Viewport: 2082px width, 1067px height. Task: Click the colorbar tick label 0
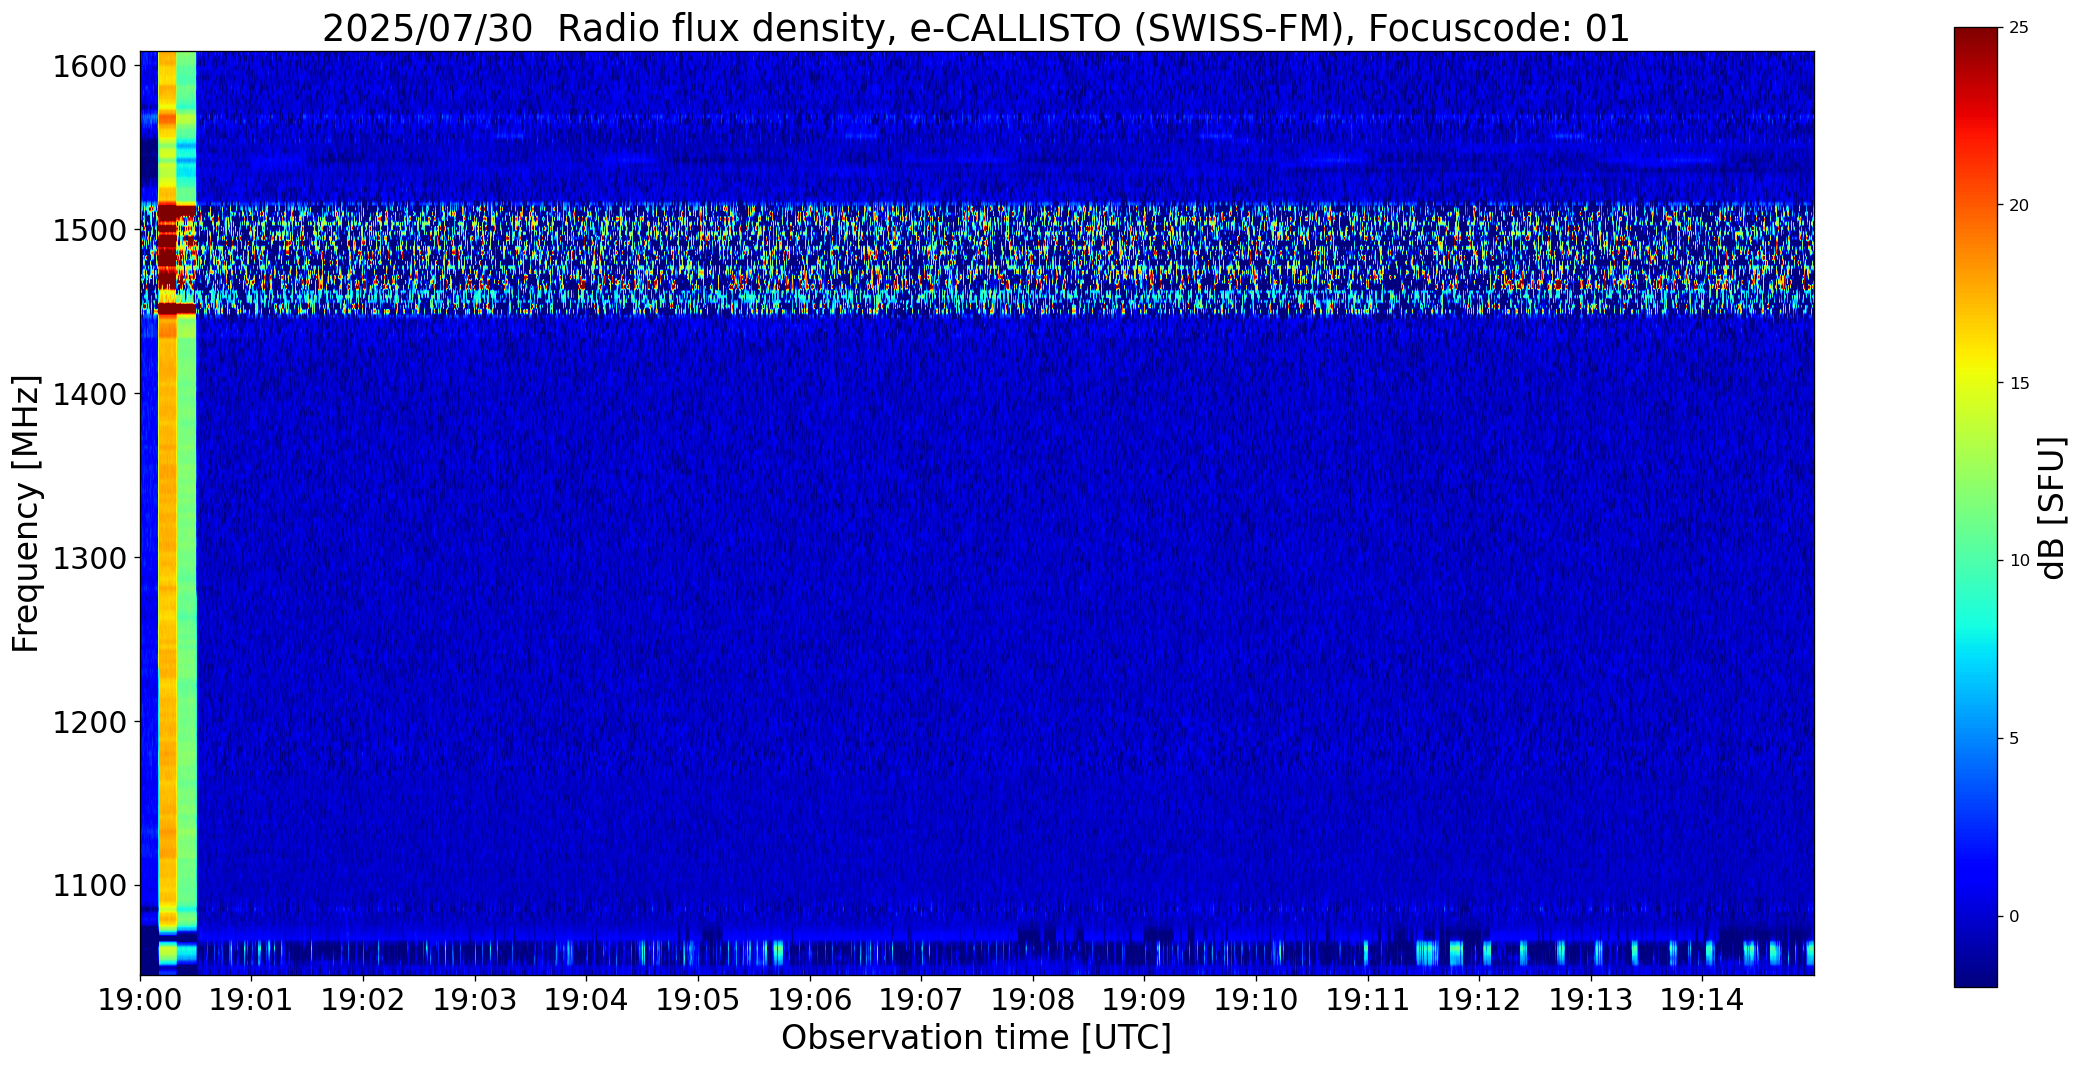(2014, 916)
